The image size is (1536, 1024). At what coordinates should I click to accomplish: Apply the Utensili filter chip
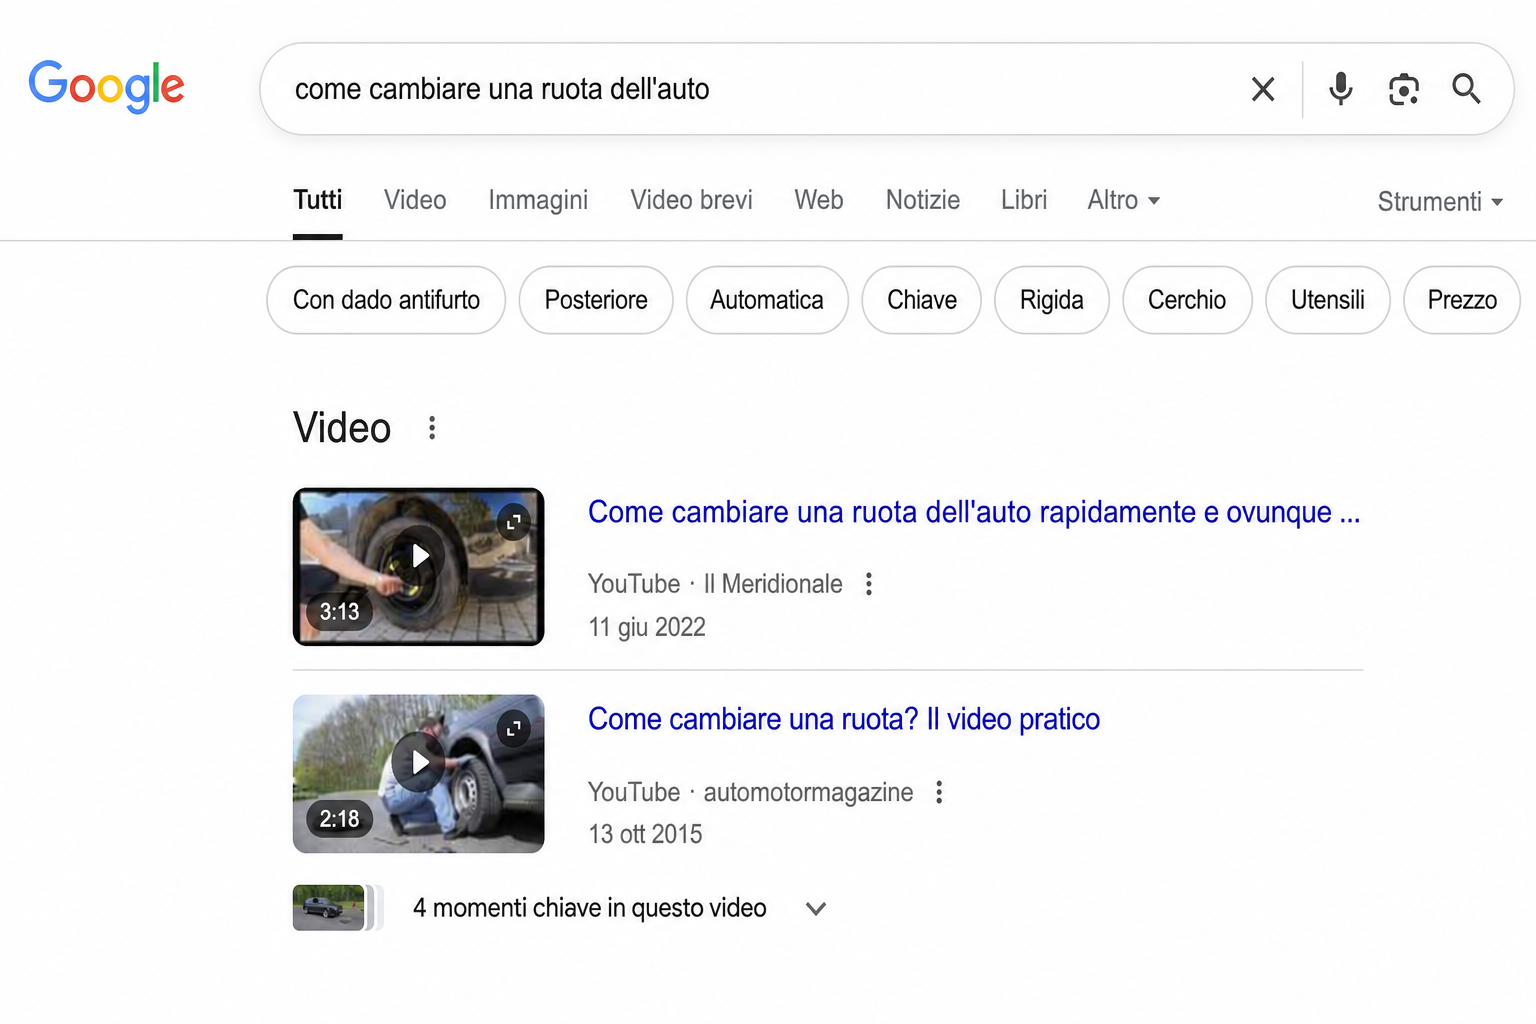point(1328,300)
